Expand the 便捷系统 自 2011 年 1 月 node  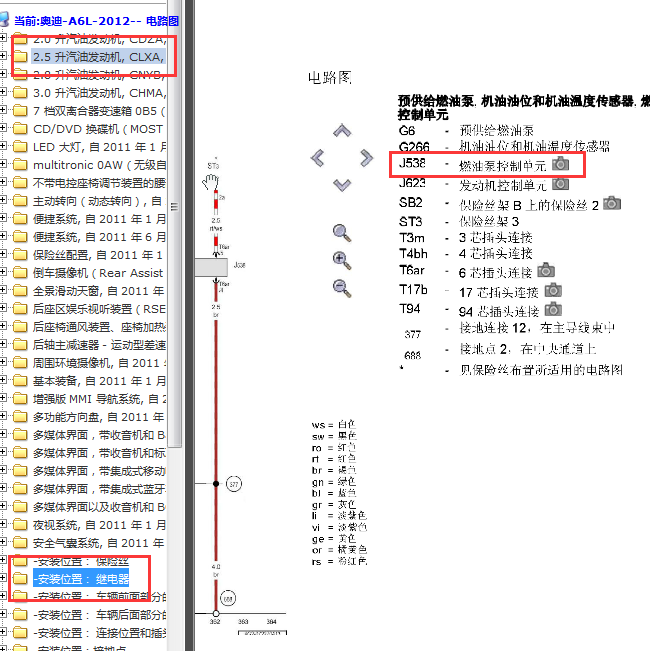2,218
